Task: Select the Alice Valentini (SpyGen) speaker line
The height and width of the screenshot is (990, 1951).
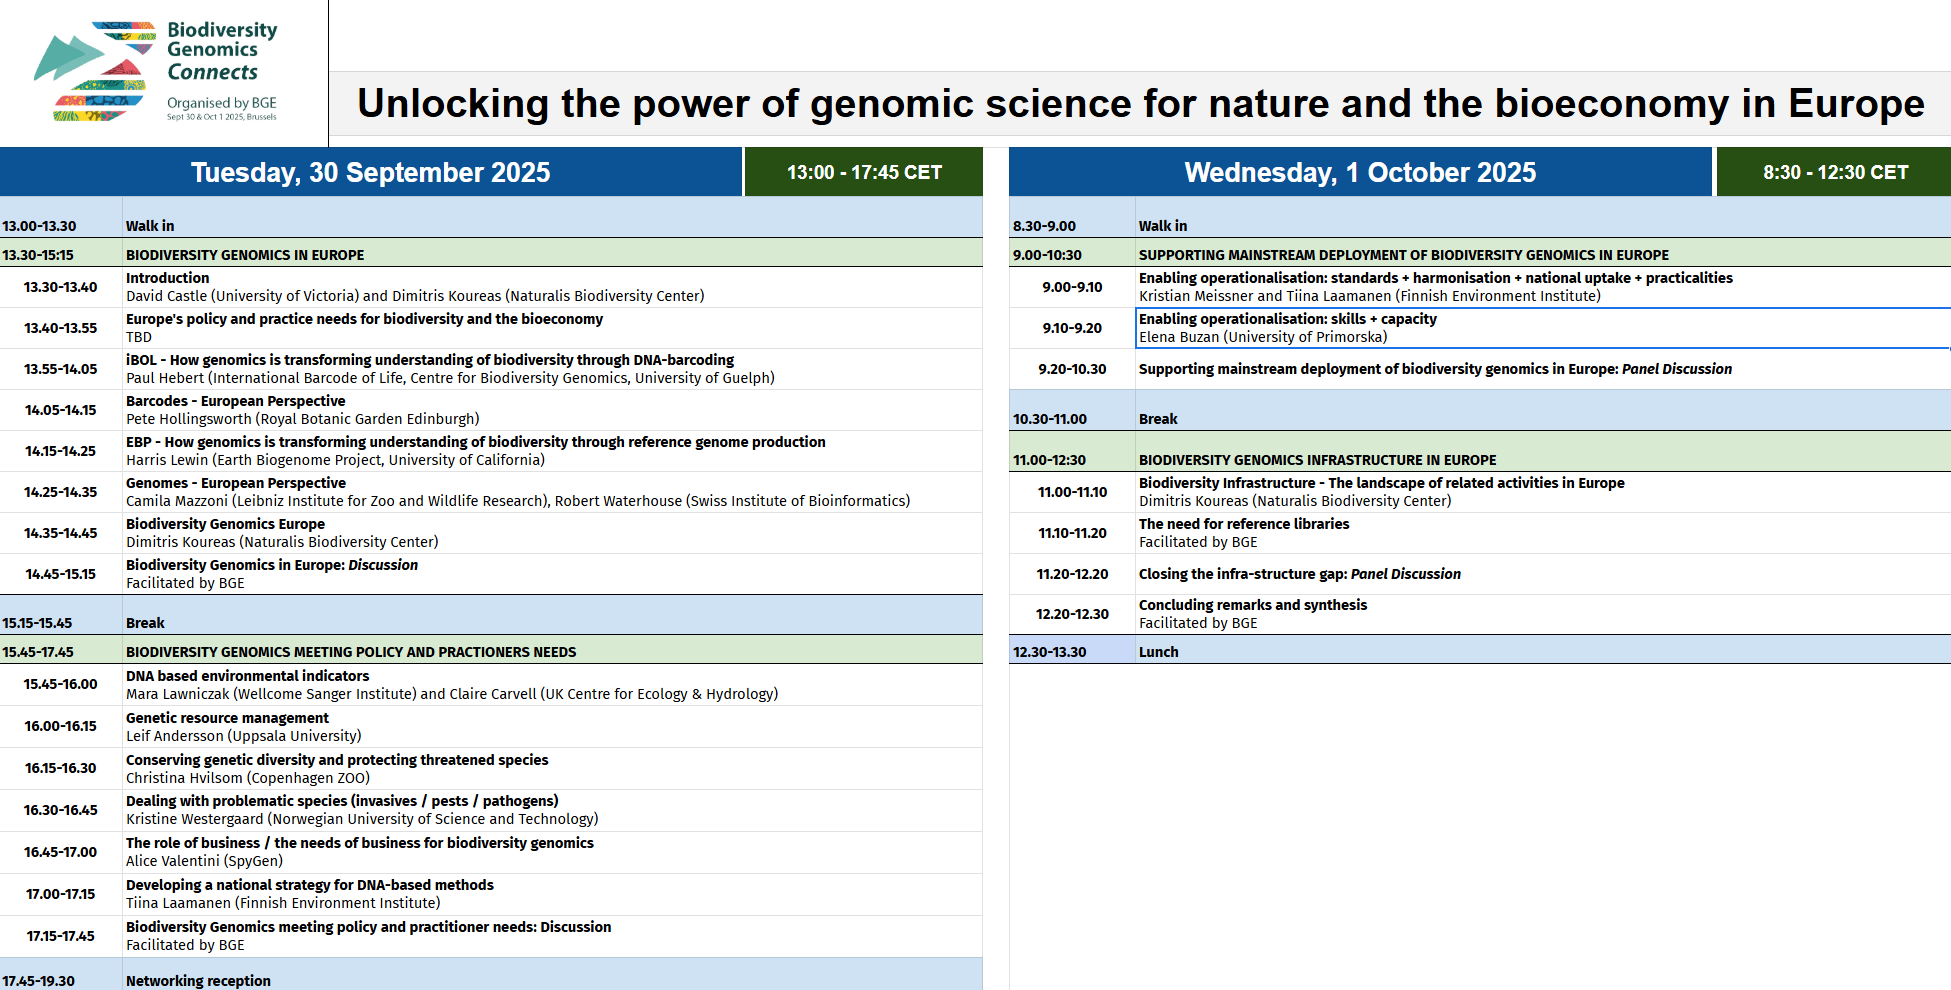Action: tap(204, 861)
